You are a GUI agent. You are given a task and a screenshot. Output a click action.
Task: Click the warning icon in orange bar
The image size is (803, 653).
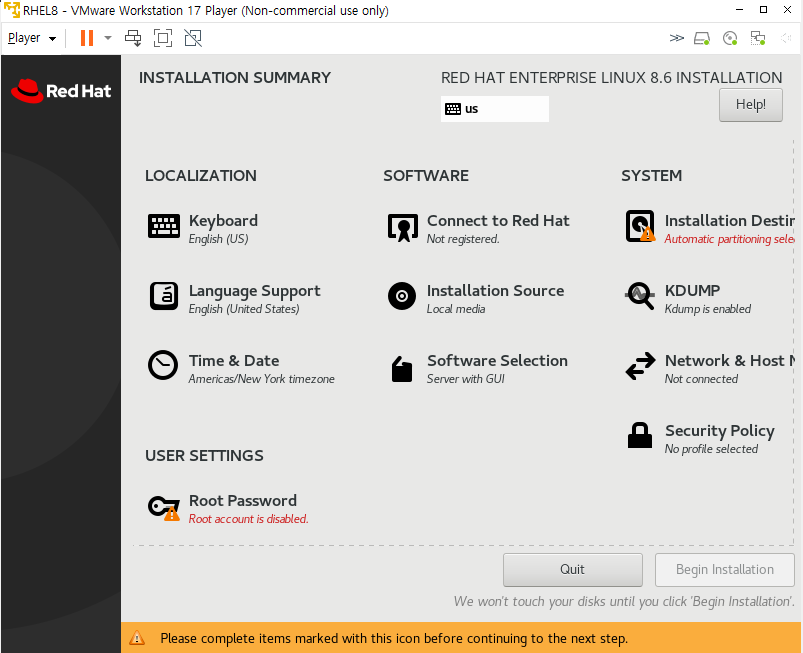[137, 638]
